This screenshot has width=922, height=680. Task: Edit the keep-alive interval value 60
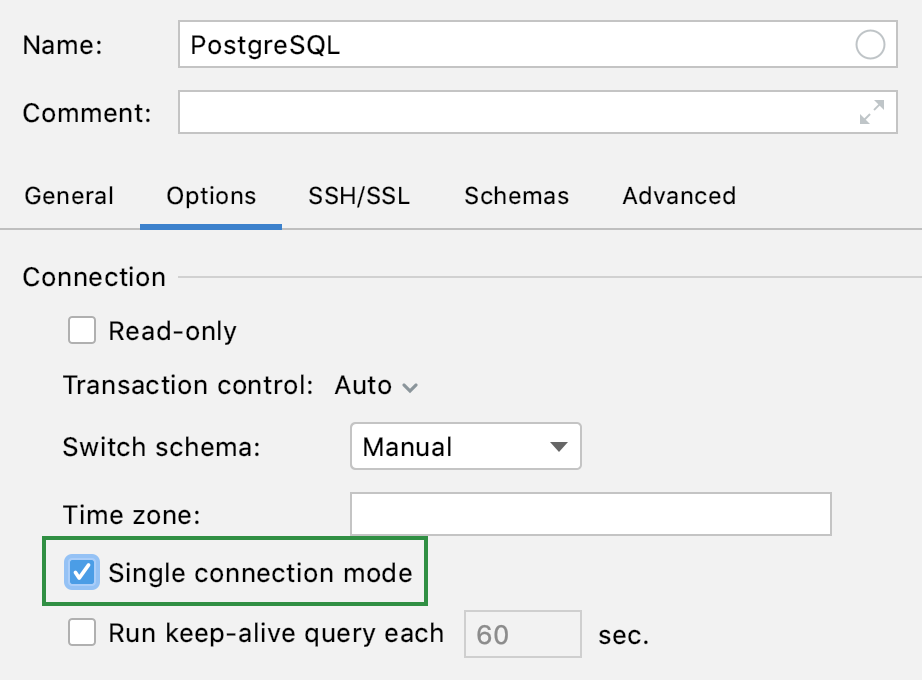[x=521, y=634]
